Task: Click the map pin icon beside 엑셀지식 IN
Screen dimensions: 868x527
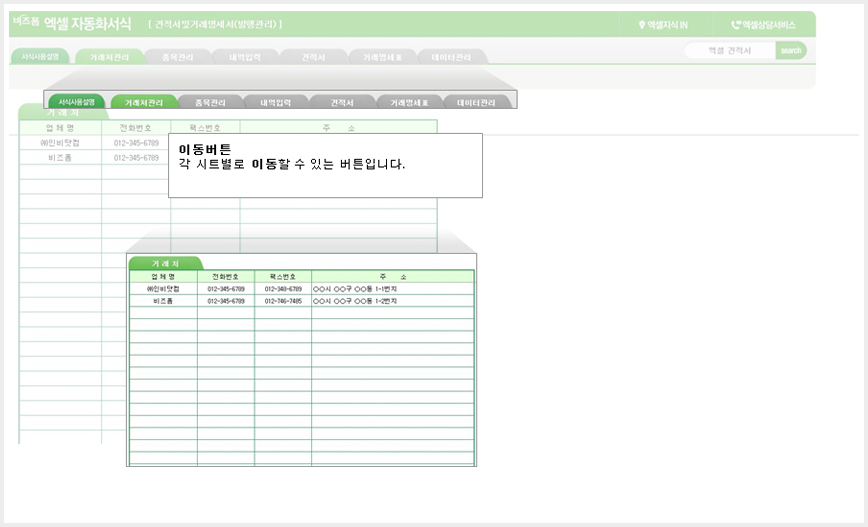Action: (x=642, y=25)
